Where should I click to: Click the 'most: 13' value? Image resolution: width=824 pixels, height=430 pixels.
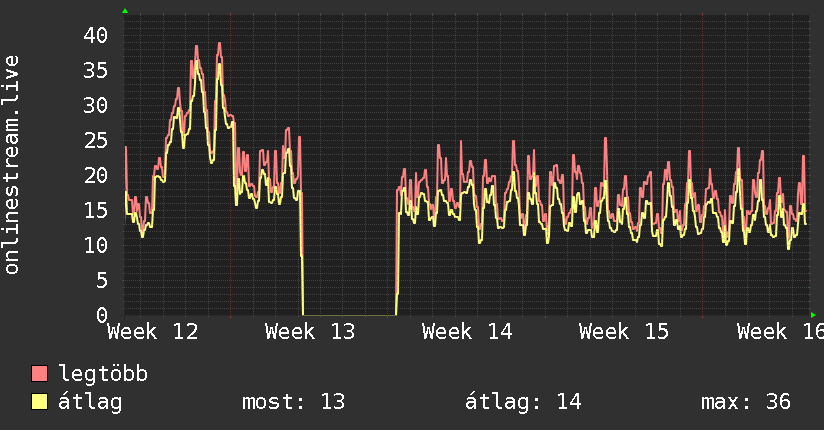click(x=293, y=402)
